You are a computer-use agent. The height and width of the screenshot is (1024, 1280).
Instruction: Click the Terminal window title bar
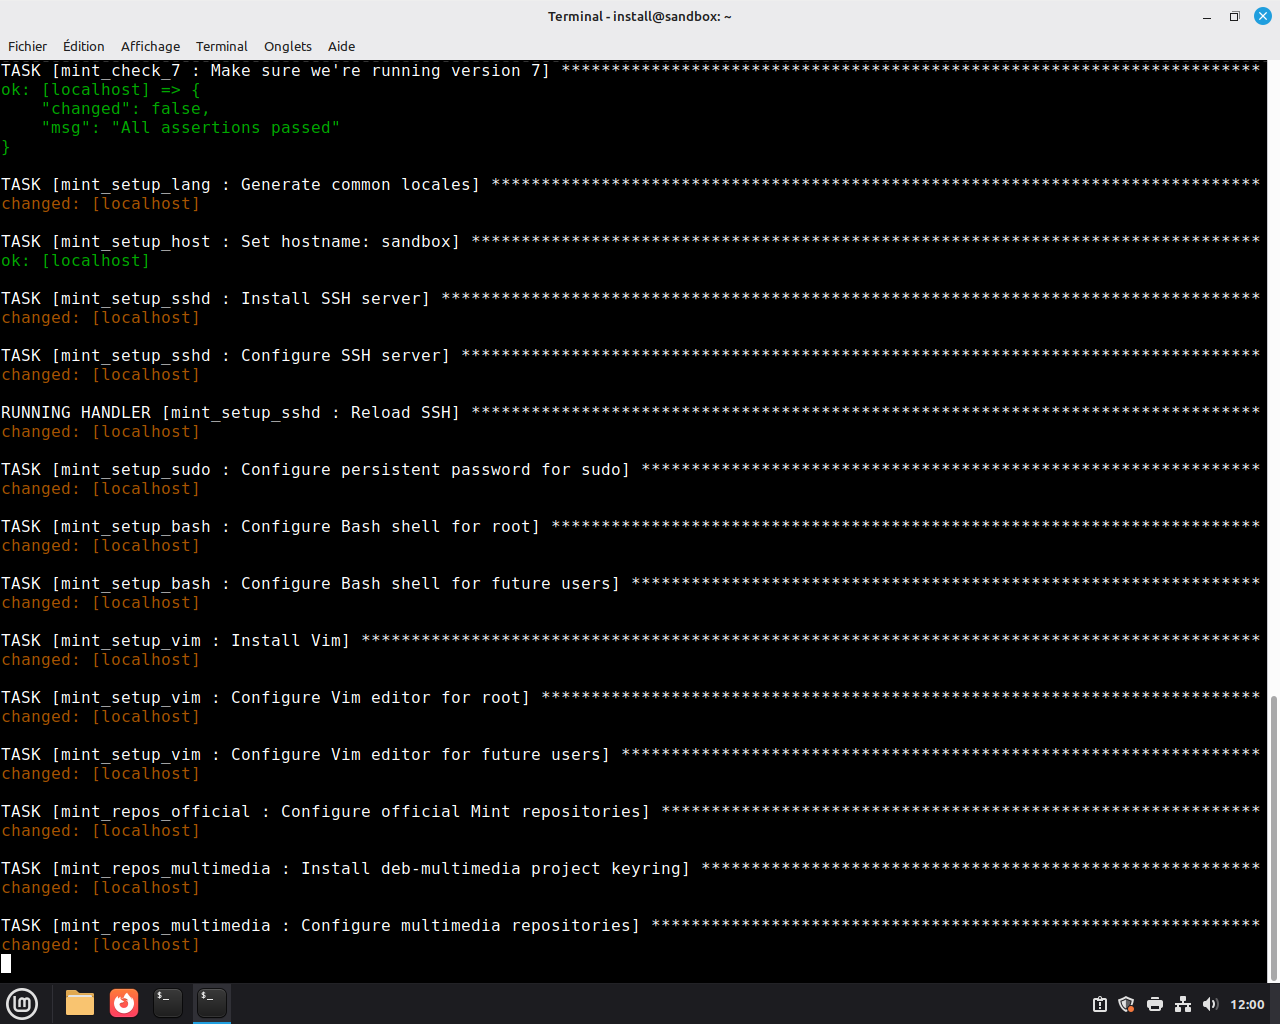tap(640, 16)
